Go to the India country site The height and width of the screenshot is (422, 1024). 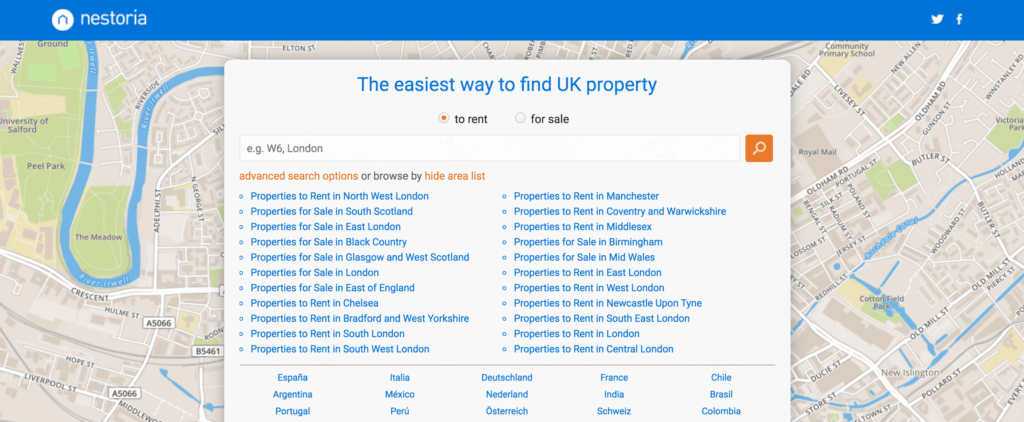614,395
